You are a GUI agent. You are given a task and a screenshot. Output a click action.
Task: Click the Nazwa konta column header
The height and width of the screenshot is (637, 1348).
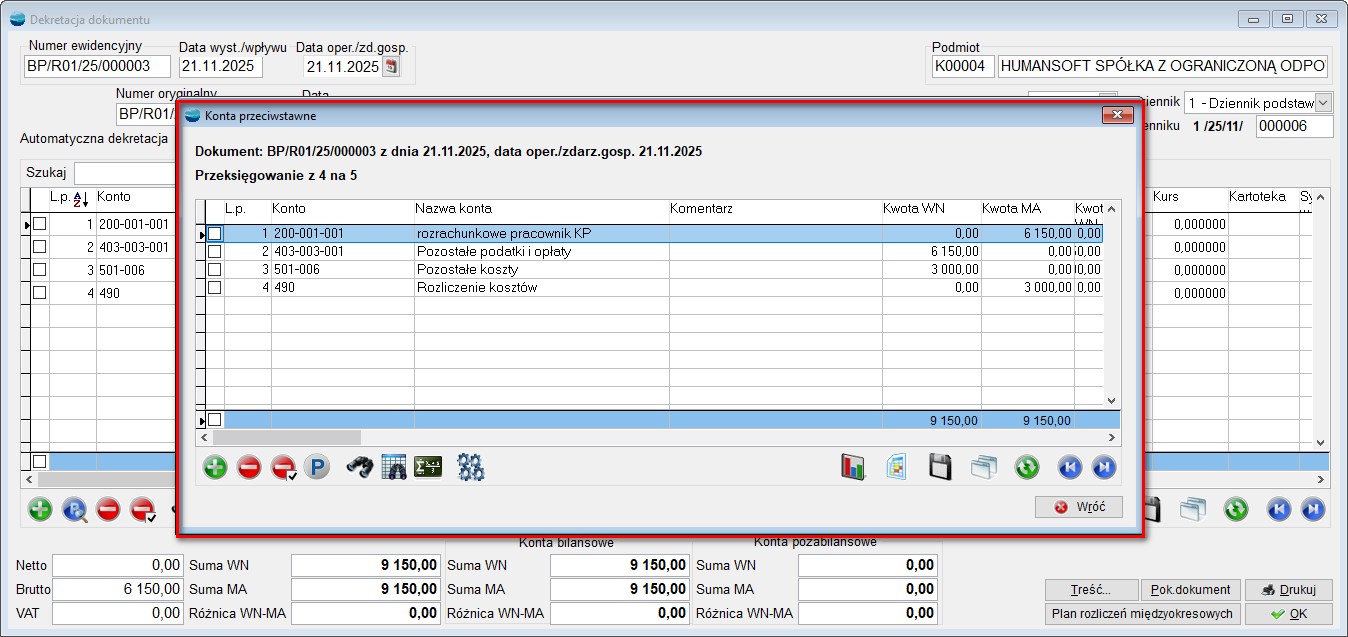(x=453, y=208)
